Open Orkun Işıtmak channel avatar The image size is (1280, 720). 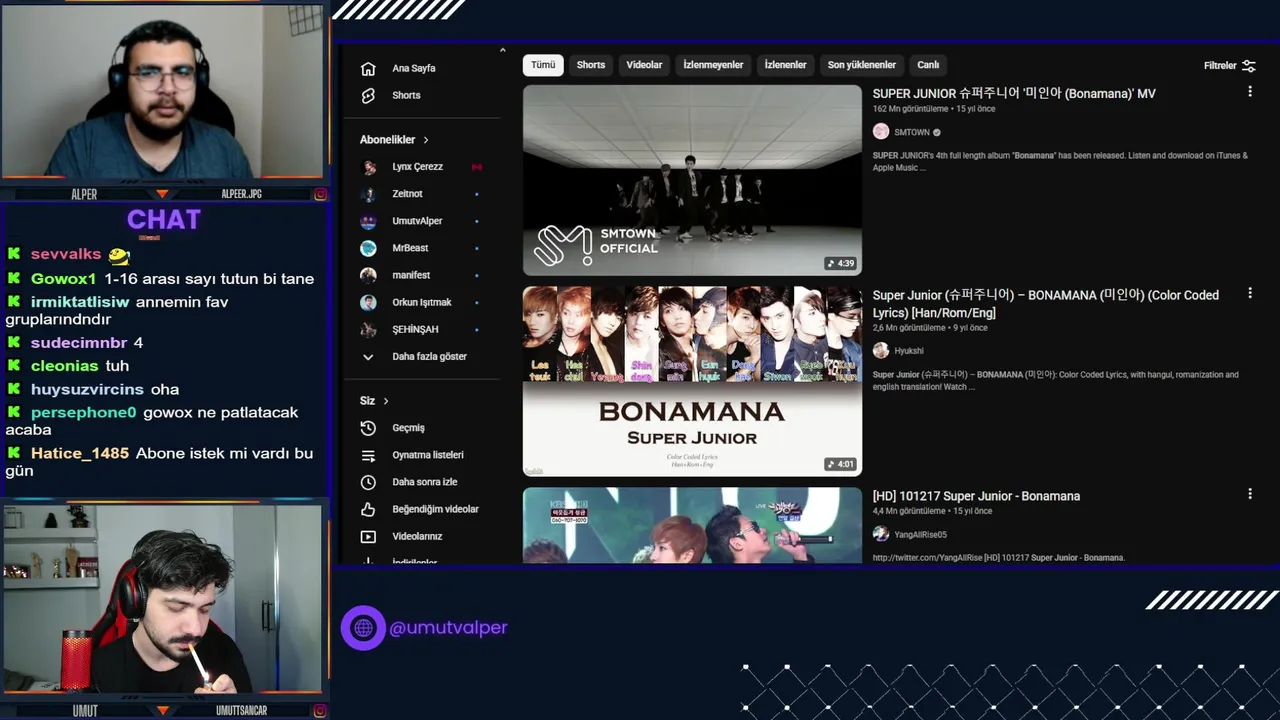pos(369,302)
